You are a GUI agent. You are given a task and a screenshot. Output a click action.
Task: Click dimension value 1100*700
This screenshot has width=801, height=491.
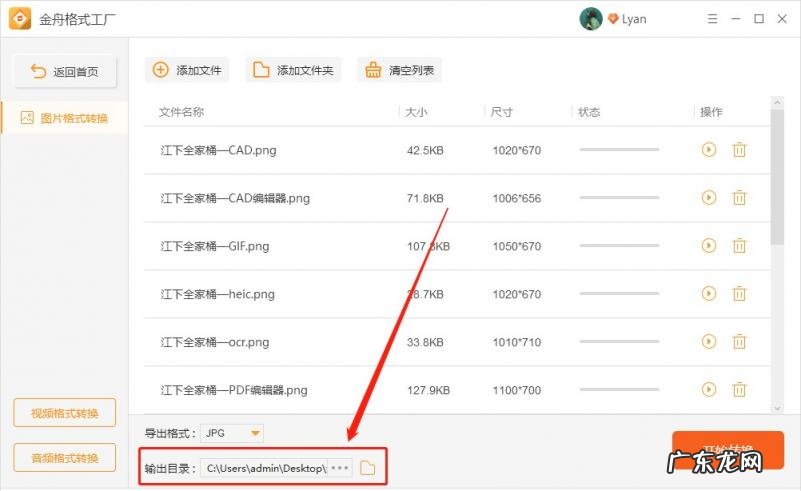516,390
